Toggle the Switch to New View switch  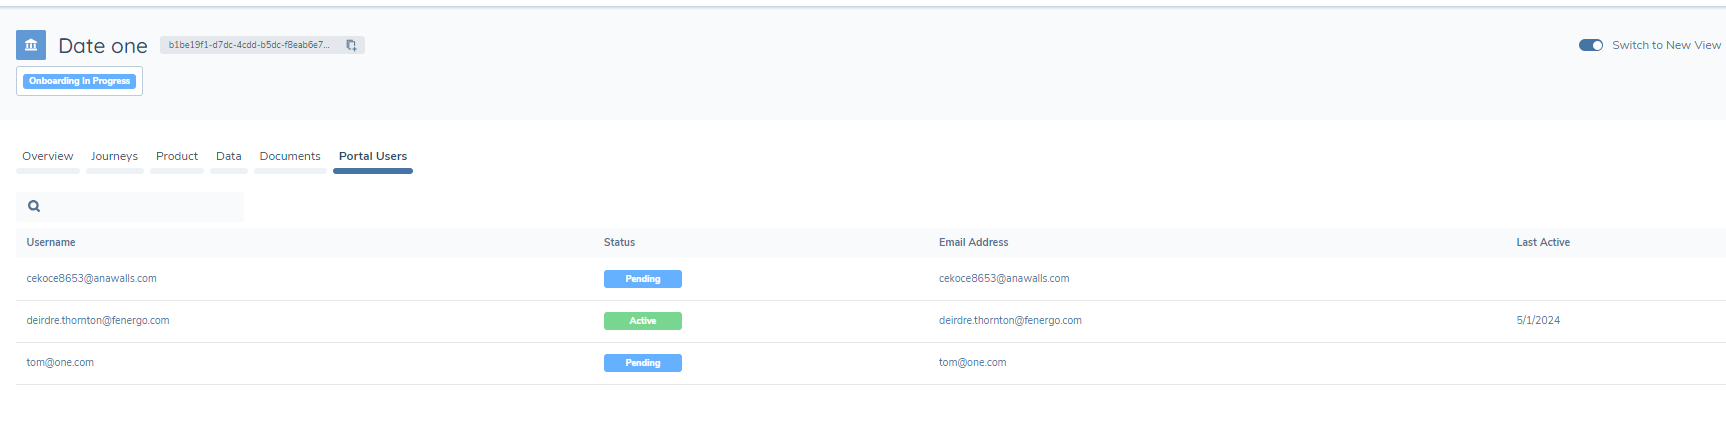(1590, 45)
